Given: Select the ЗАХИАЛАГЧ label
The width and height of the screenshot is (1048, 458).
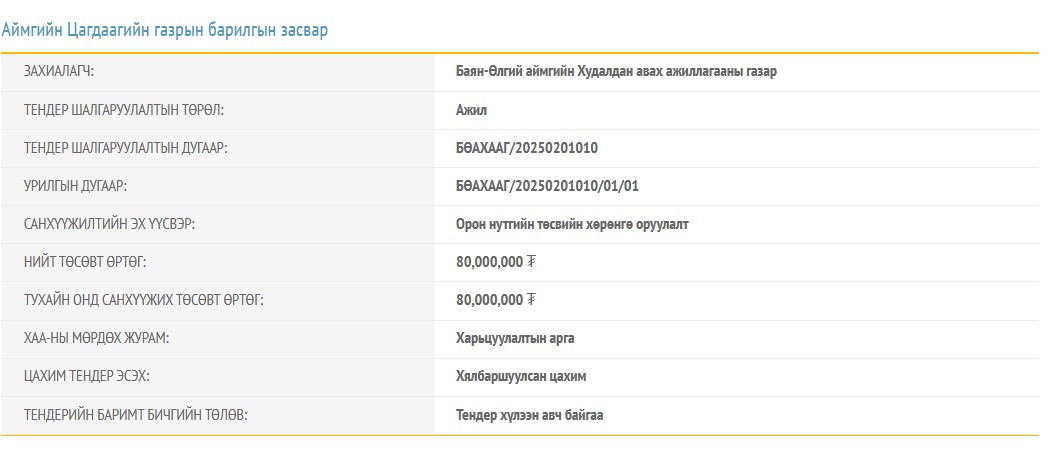Looking at the screenshot, I should coord(66,72).
